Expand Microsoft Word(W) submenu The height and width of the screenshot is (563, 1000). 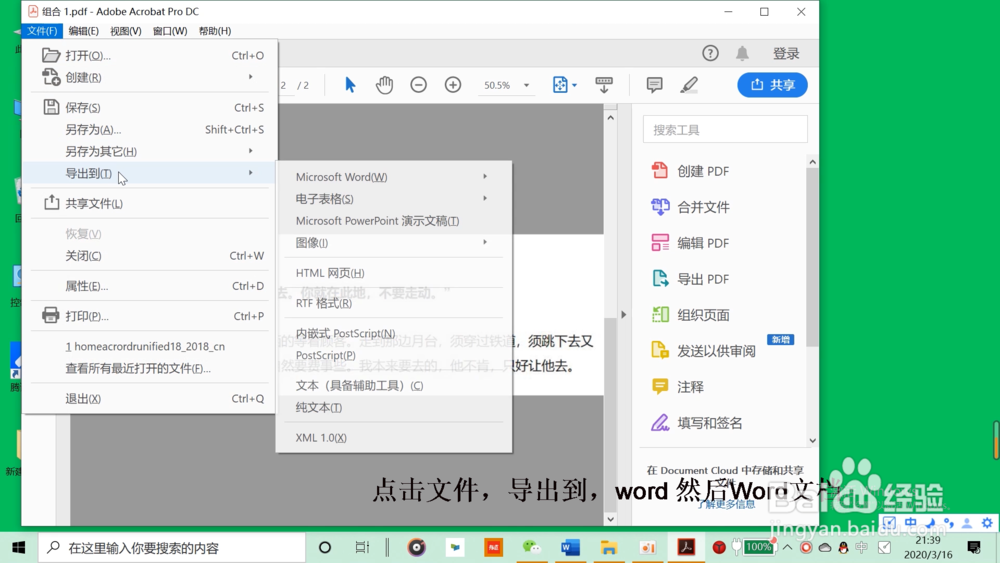coord(394,177)
